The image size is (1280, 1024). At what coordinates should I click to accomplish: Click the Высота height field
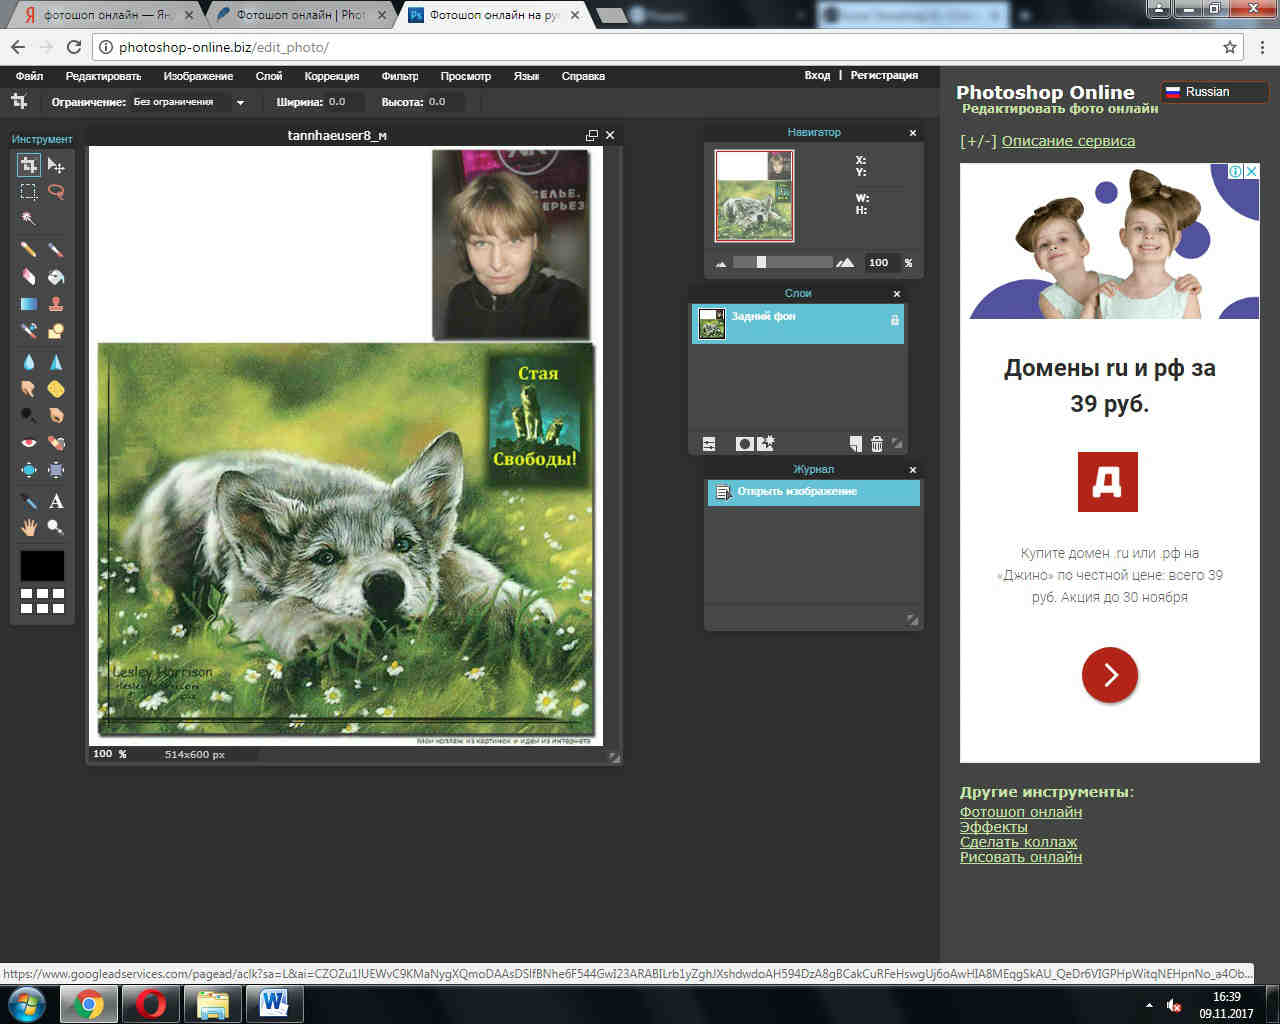[445, 102]
